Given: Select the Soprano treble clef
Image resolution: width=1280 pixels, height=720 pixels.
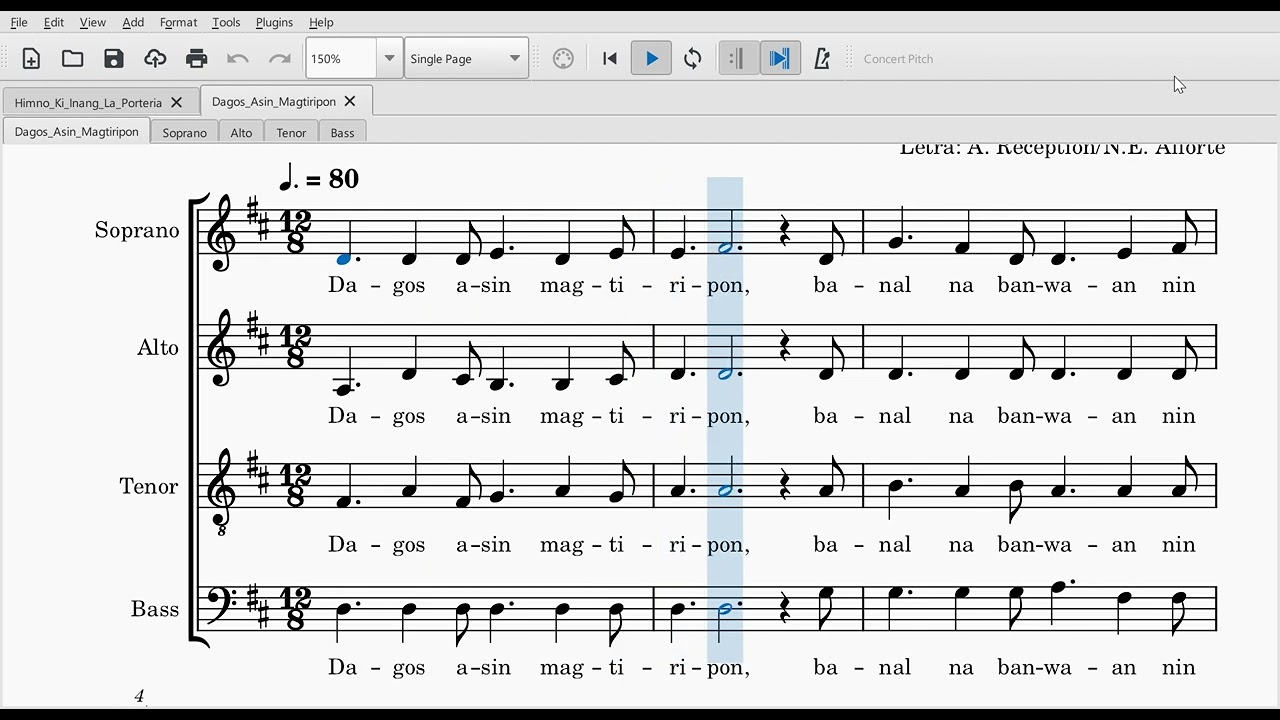Looking at the screenshot, I should [x=222, y=233].
